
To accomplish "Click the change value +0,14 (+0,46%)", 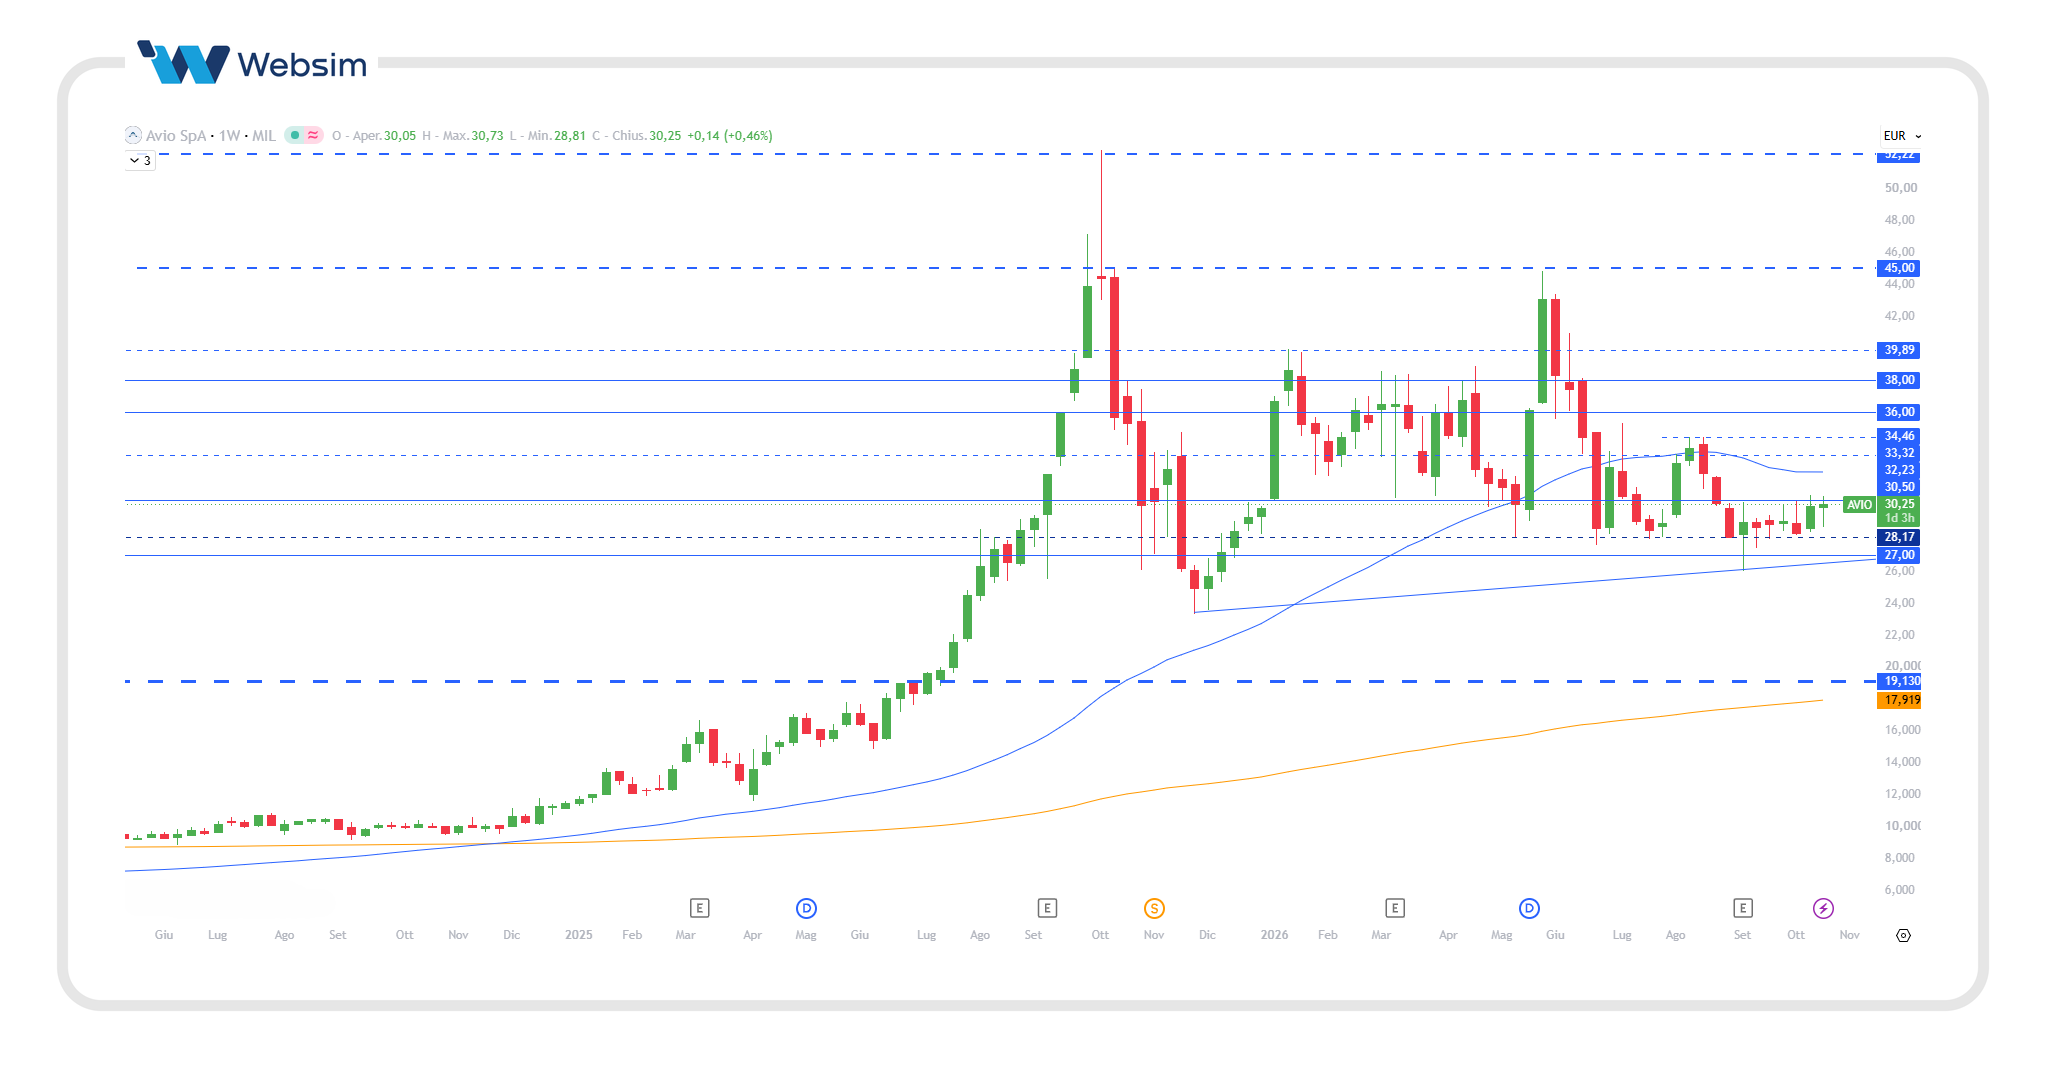I will coord(730,136).
